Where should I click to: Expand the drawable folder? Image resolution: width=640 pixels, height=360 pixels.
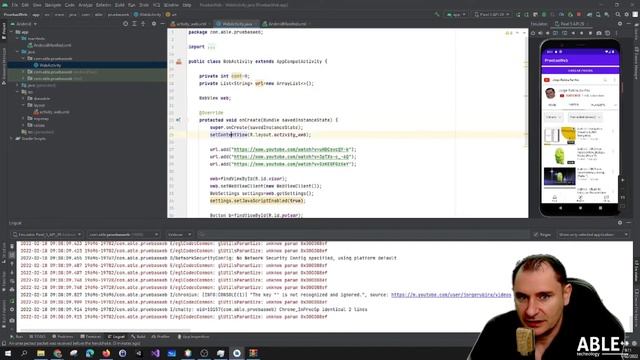point(24,98)
